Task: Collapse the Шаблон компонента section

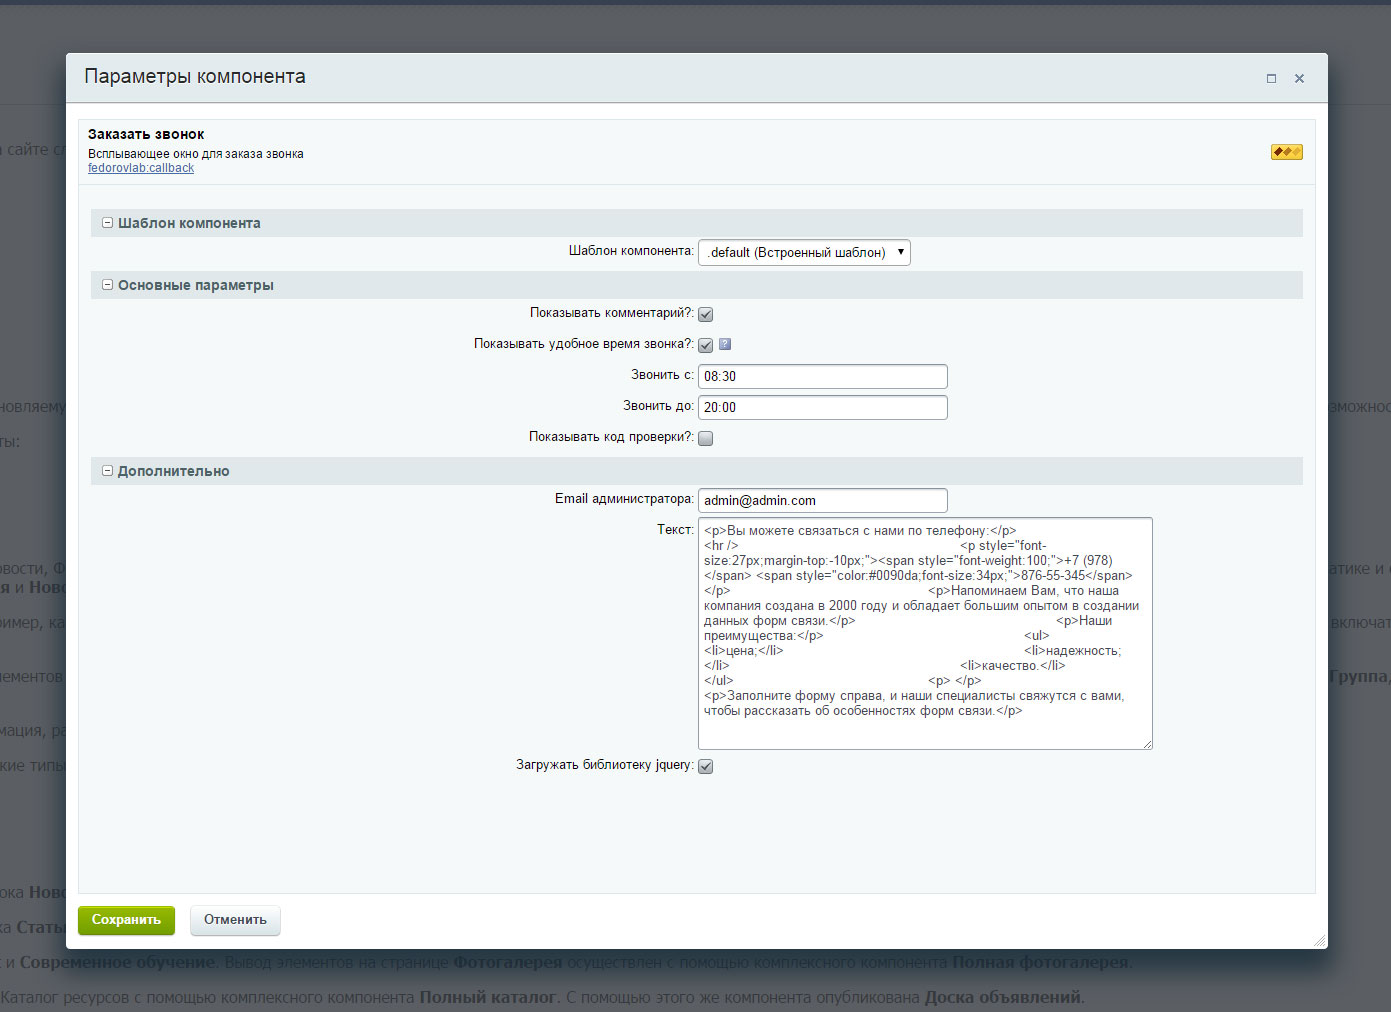Action: pyautogui.click(x=108, y=223)
